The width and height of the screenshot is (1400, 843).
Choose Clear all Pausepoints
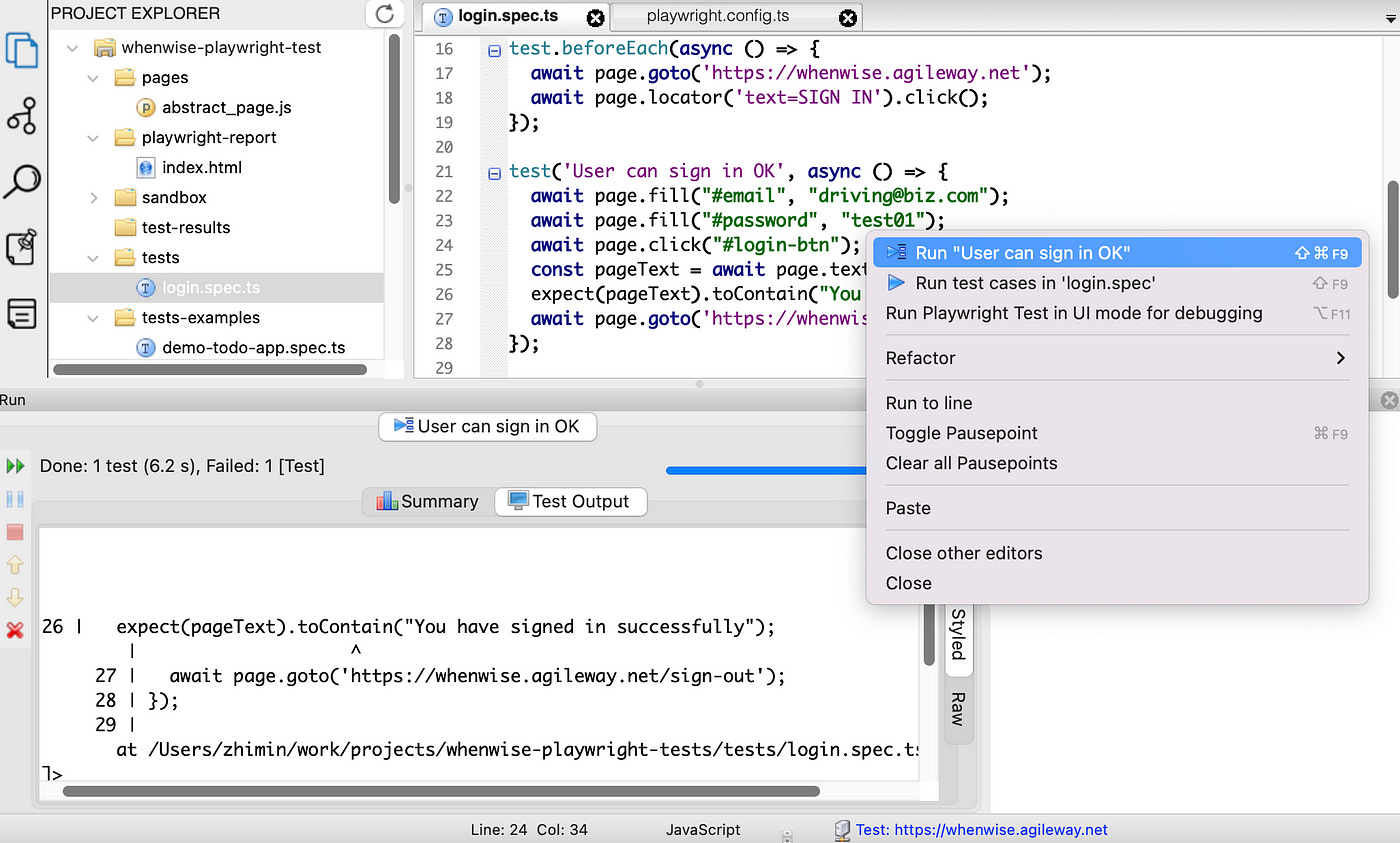[x=1117, y=463]
